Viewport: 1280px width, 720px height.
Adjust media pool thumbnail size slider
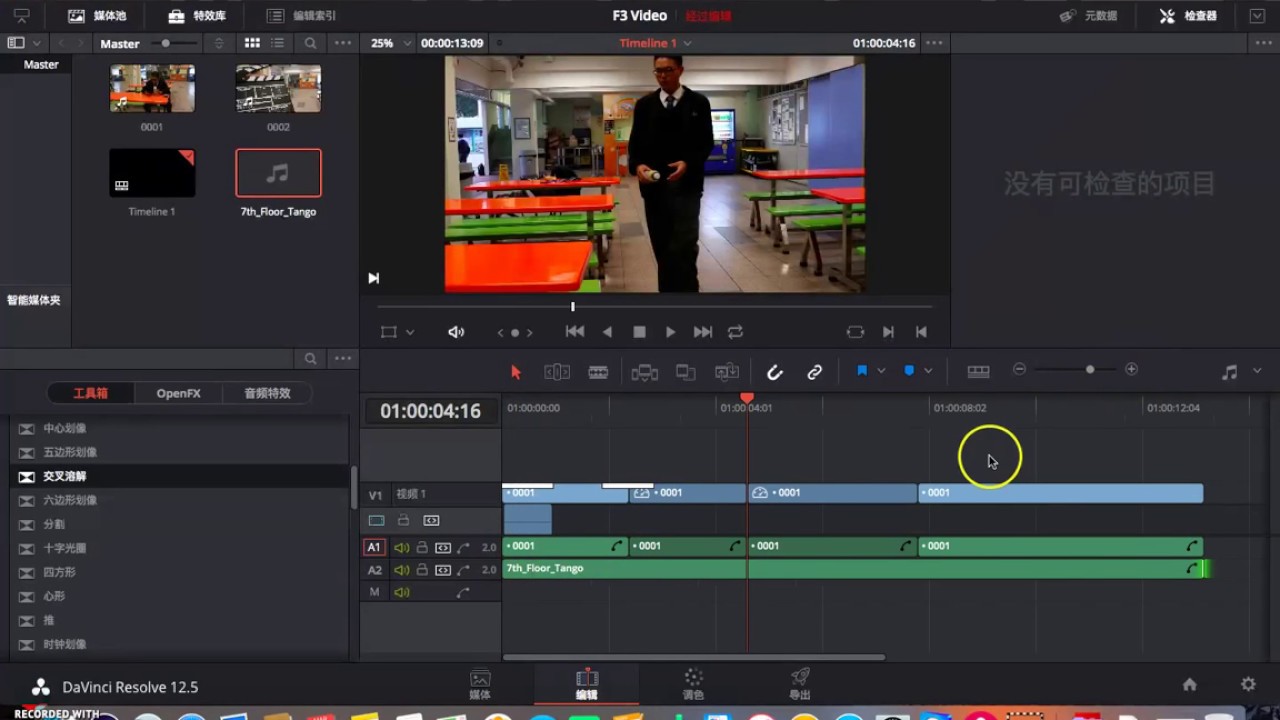[165, 43]
